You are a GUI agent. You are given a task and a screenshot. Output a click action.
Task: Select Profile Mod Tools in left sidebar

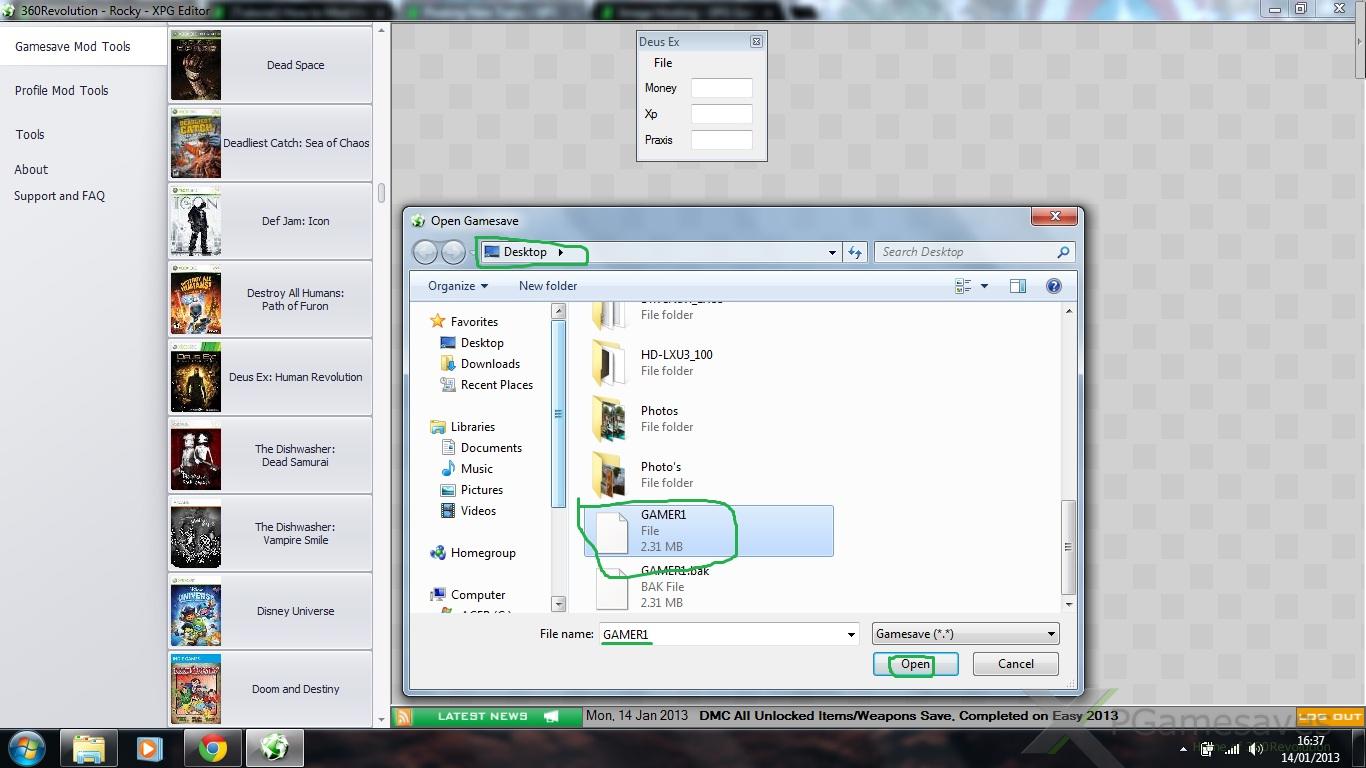62,90
